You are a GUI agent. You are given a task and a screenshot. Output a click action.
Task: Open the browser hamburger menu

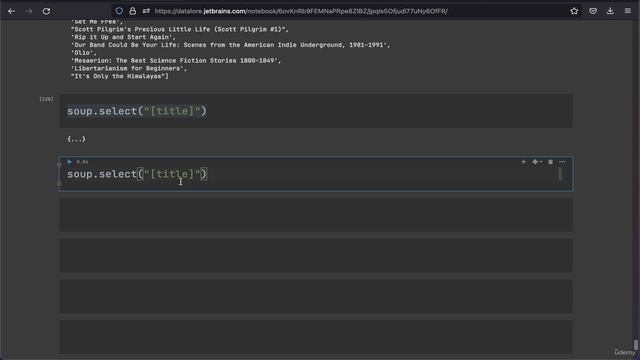pos(628,11)
